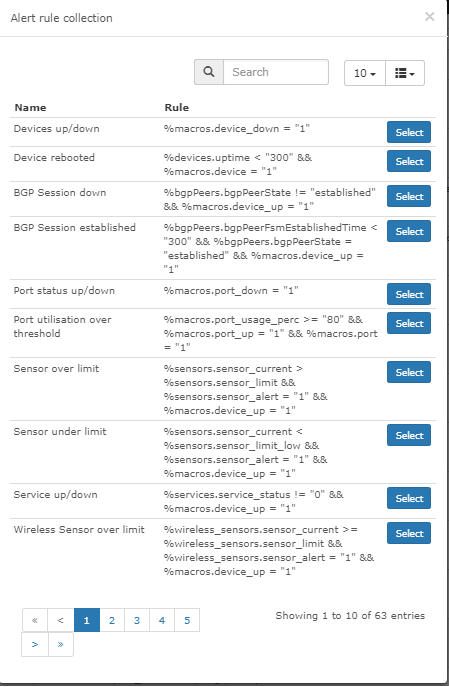Select the BGP Session established rule
The image size is (449, 687).
point(409,231)
